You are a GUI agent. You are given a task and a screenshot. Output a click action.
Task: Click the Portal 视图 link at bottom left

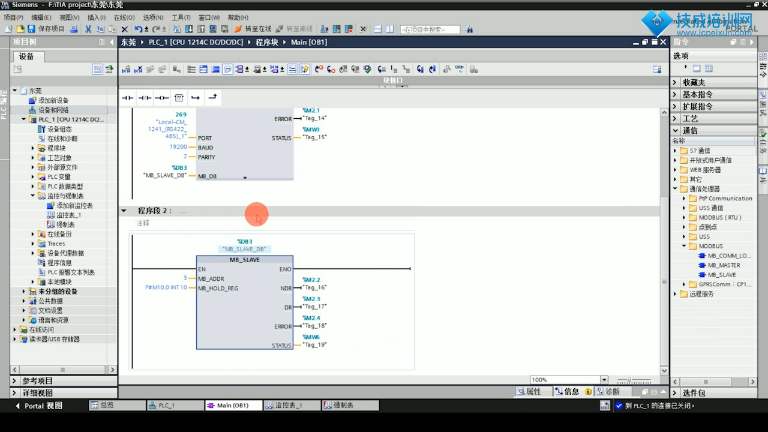pos(40,406)
